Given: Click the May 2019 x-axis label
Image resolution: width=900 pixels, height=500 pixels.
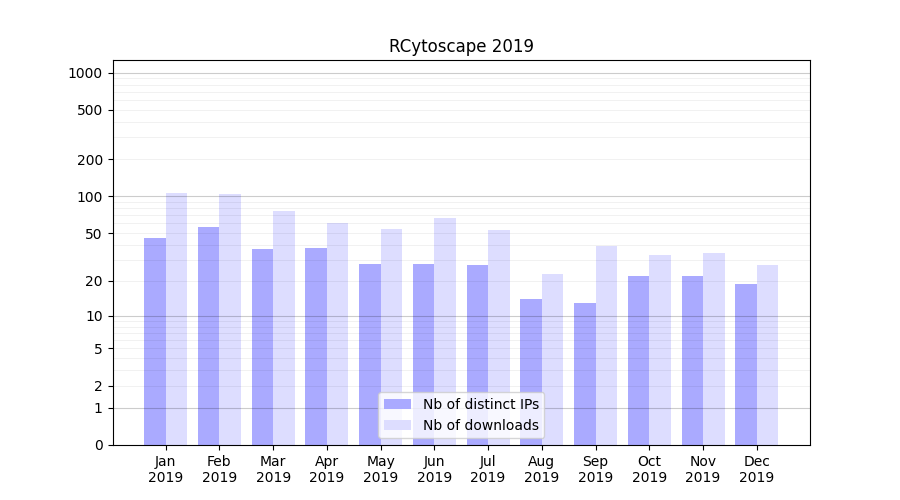Looking at the screenshot, I should coord(380,469).
